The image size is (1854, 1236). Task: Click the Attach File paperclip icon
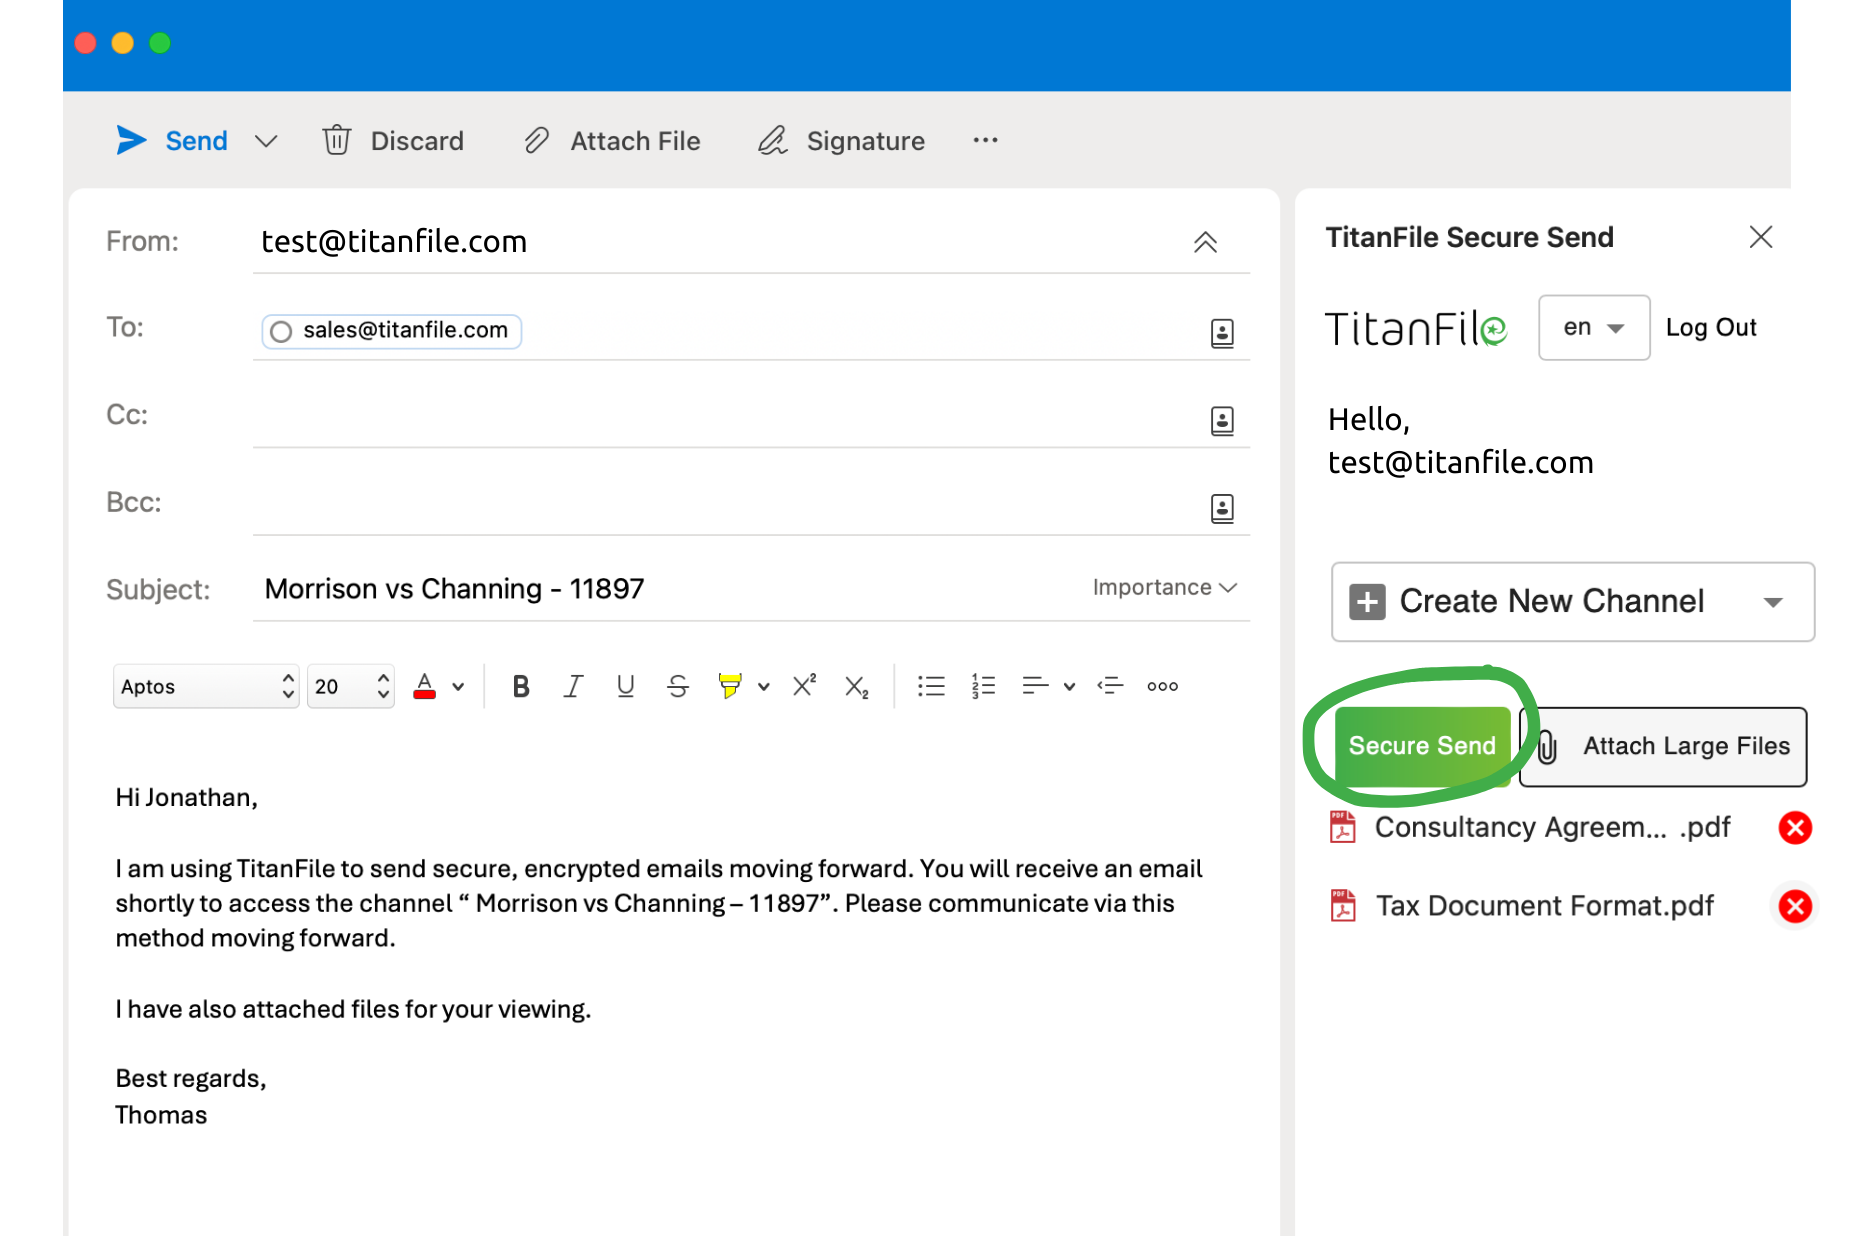coord(537,140)
